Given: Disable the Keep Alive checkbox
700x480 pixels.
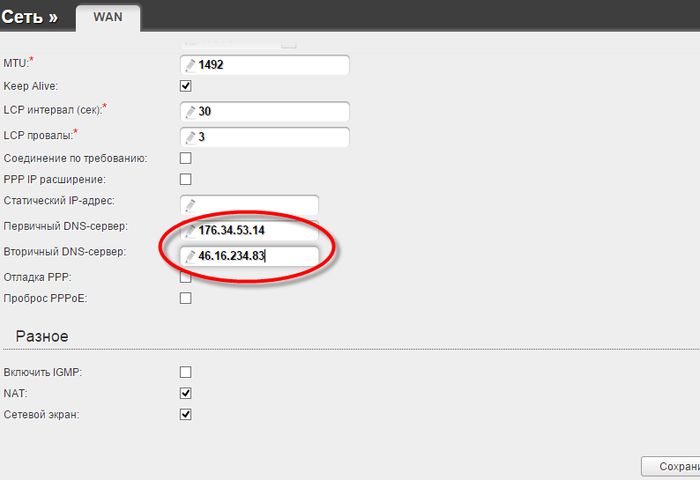Looking at the screenshot, I should tap(185, 87).
